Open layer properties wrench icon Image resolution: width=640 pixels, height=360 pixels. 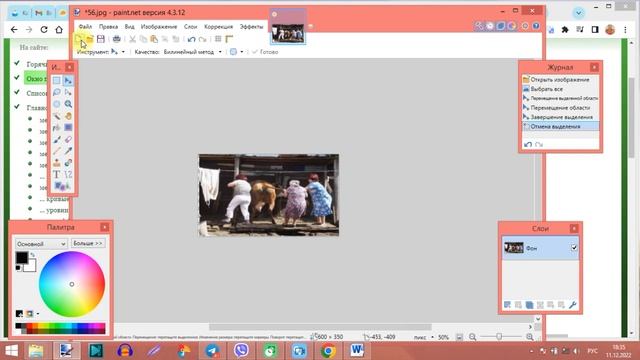click(x=573, y=305)
